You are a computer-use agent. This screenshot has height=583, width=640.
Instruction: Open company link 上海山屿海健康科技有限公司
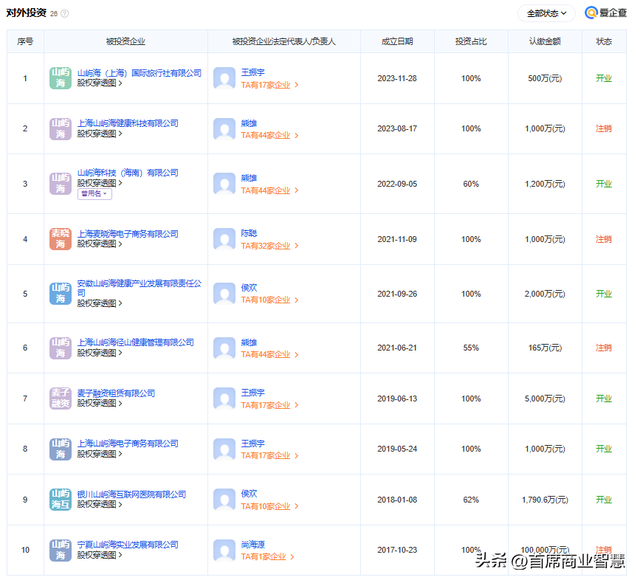coord(128,123)
